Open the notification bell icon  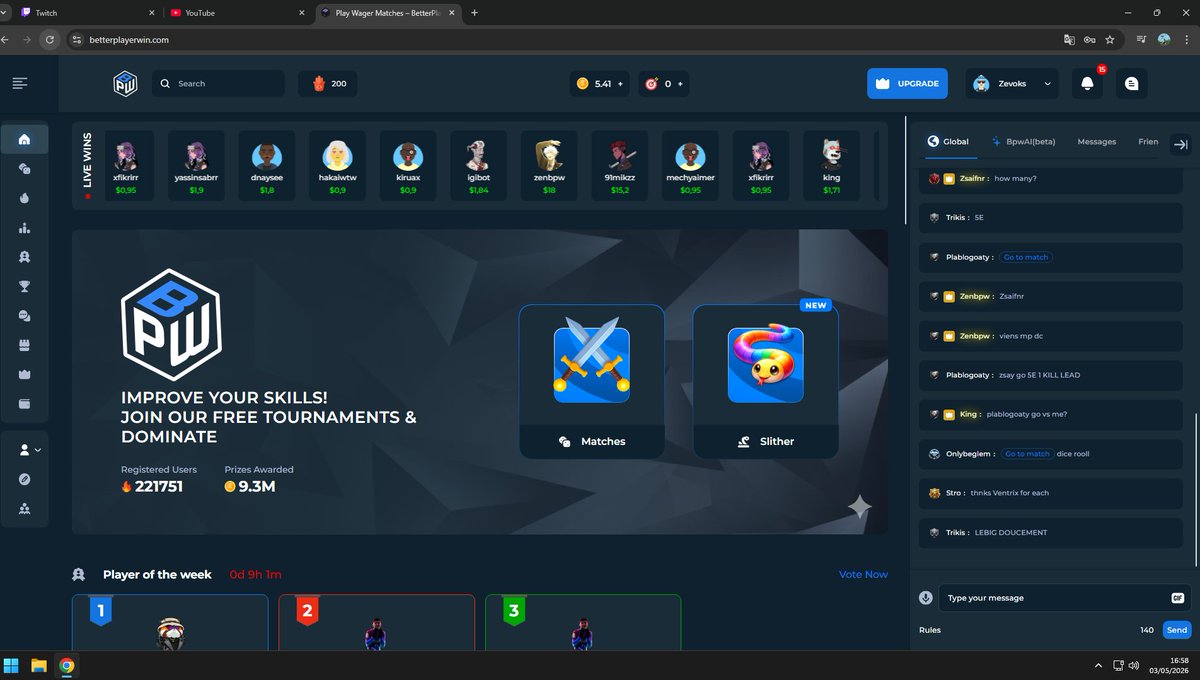[1087, 84]
